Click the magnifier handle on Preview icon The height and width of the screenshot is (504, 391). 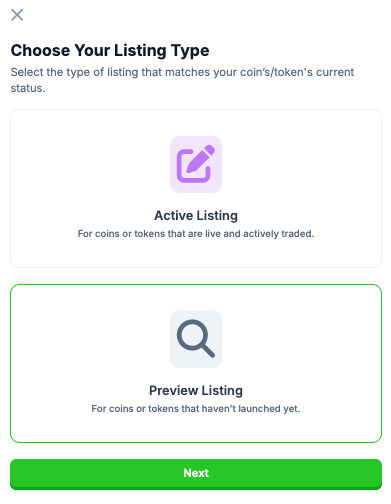[208, 350]
